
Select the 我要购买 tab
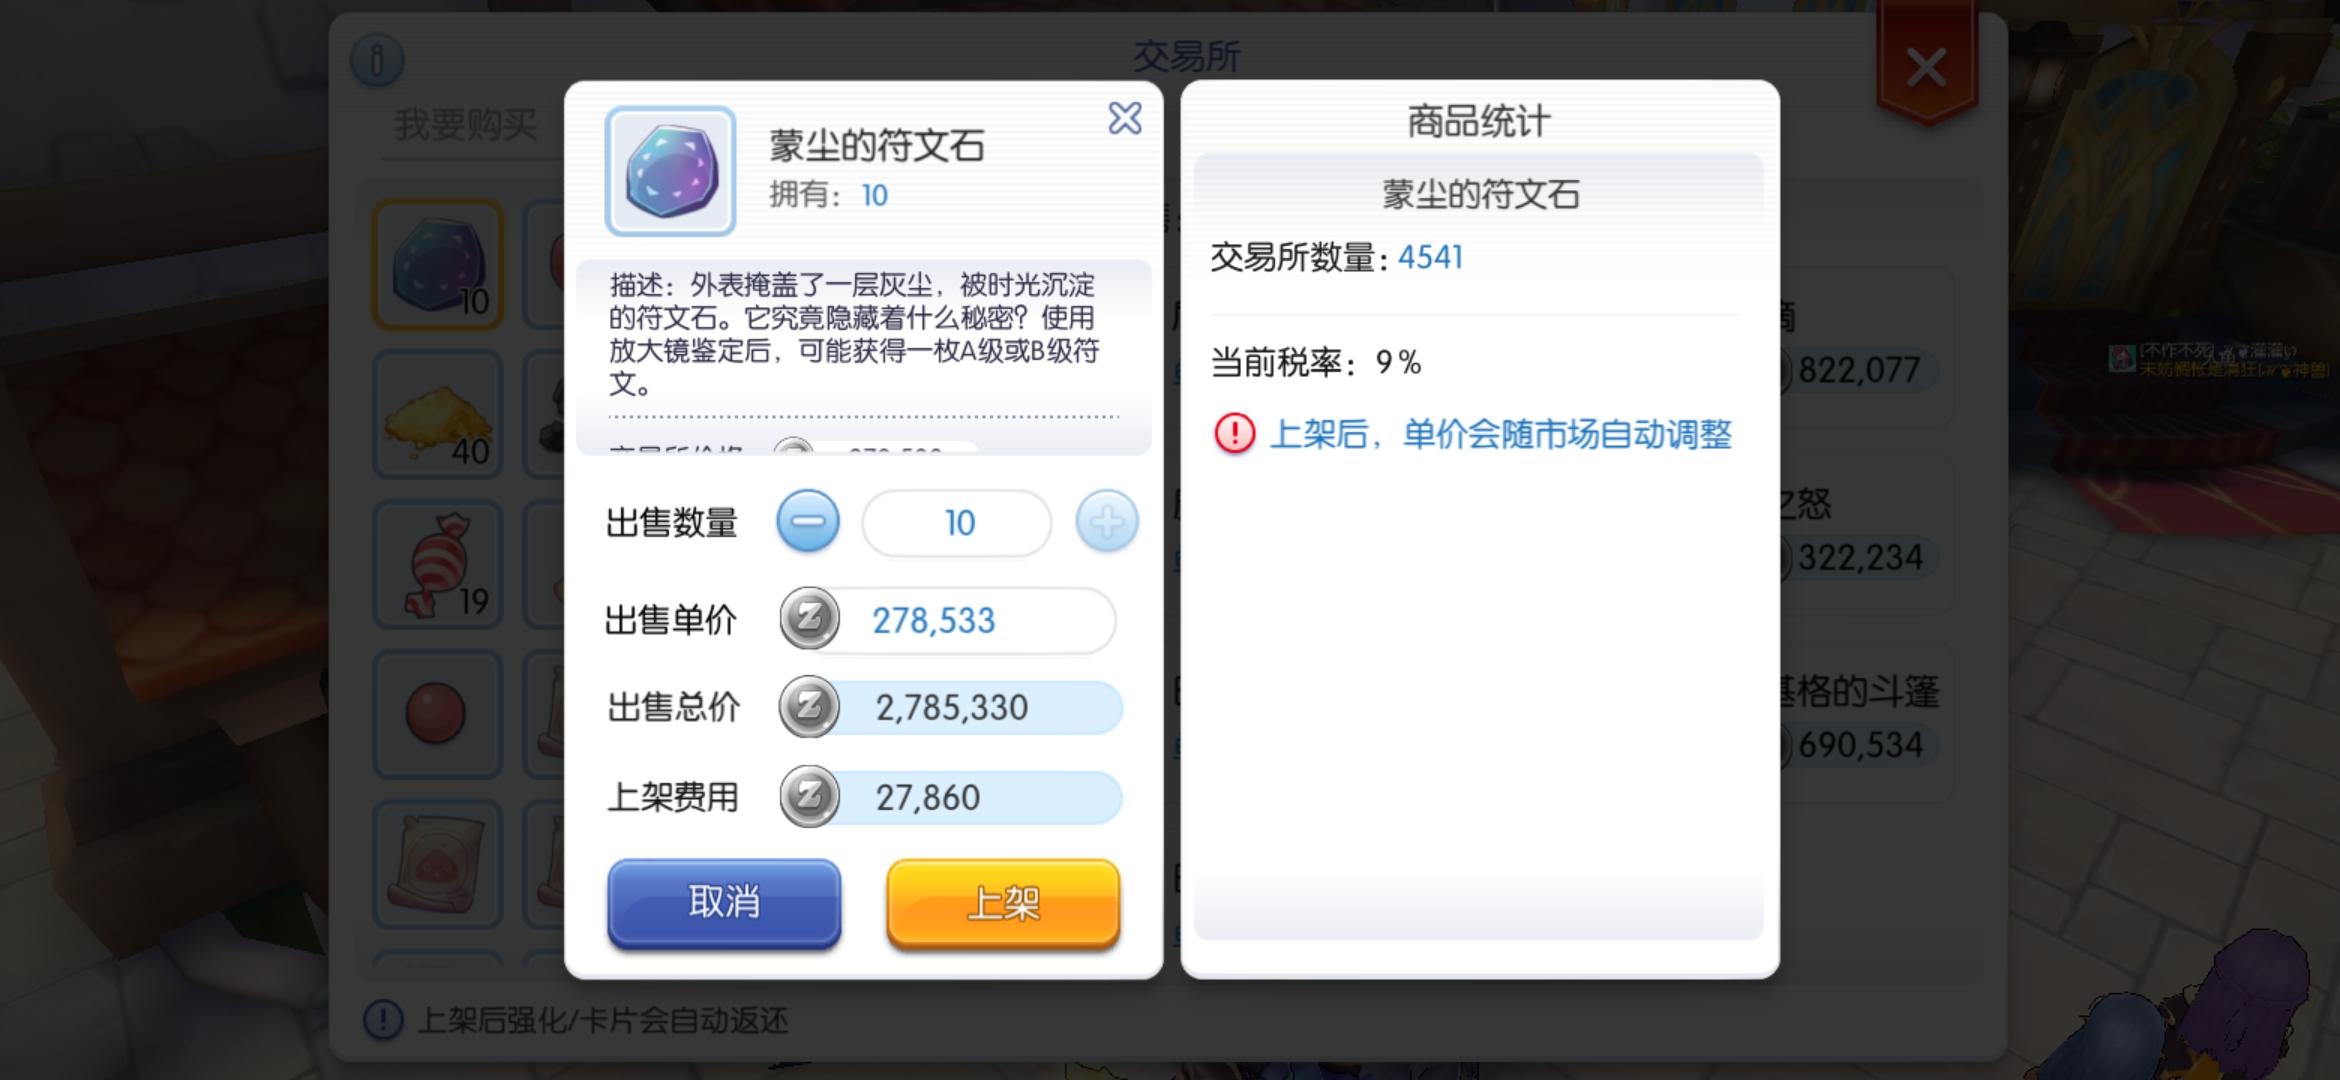point(466,125)
